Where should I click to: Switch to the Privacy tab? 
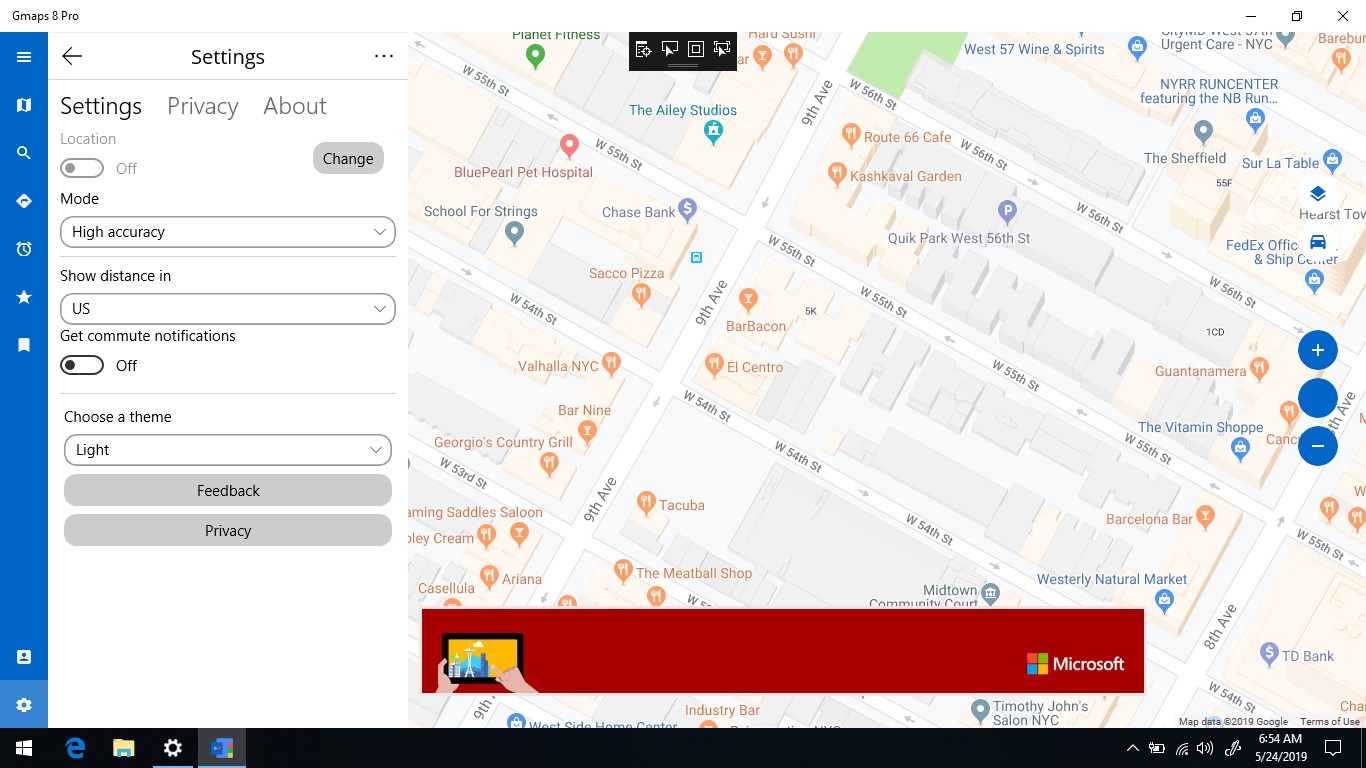click(x=203, y=106)
